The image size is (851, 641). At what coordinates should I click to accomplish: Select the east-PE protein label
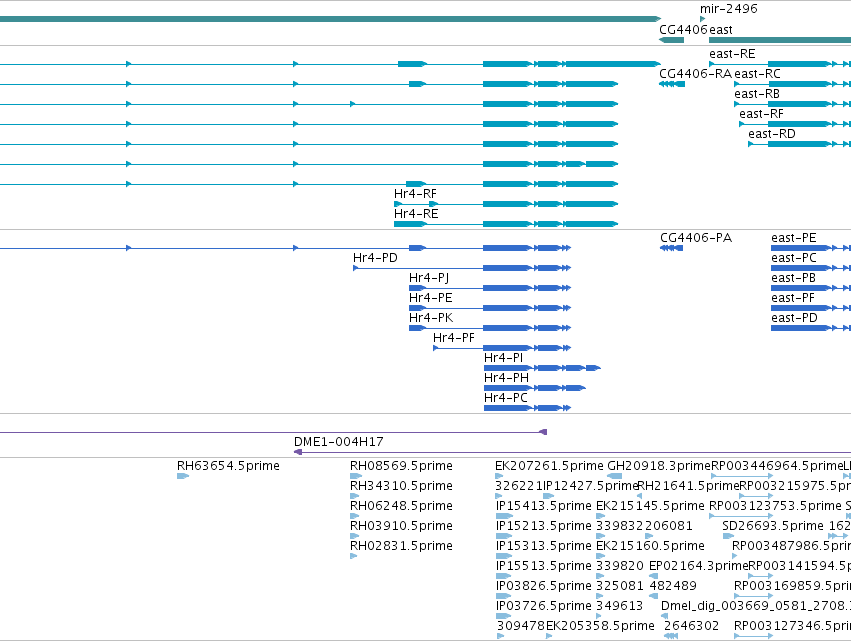793,238
